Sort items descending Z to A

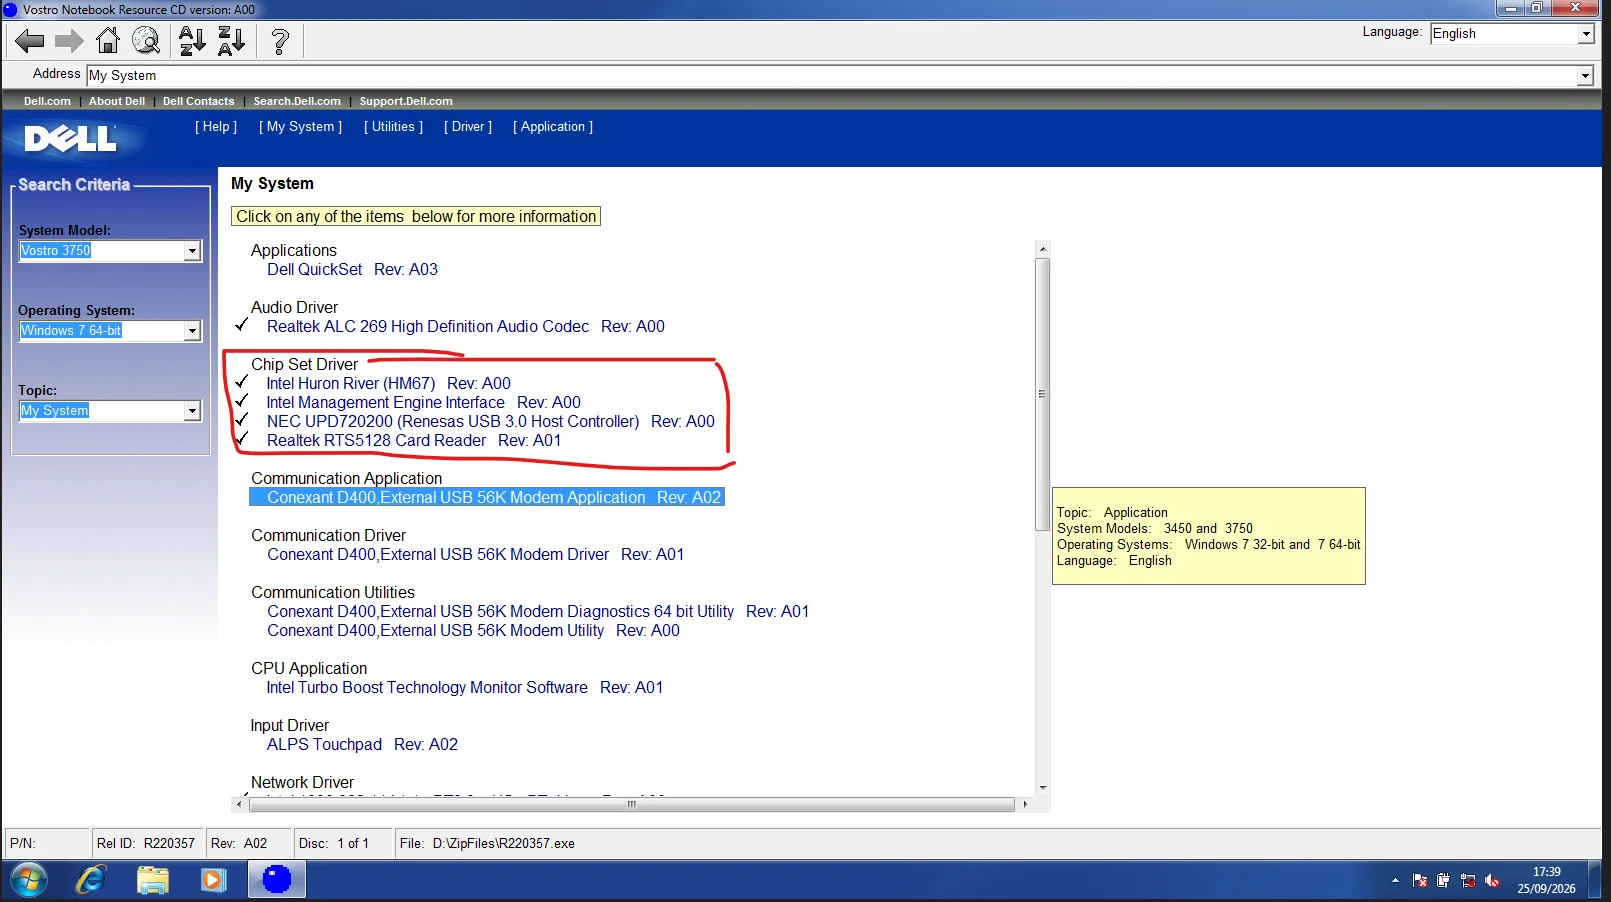pos(231,41)
